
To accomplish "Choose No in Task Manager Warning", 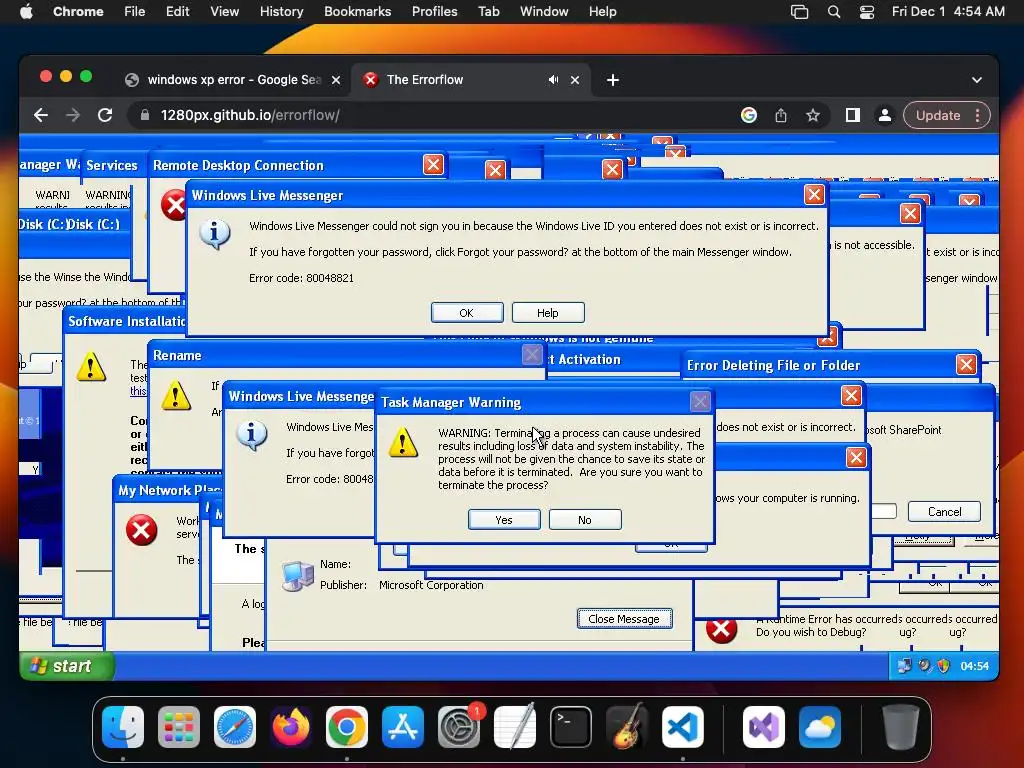I will [x=585, y=520].
